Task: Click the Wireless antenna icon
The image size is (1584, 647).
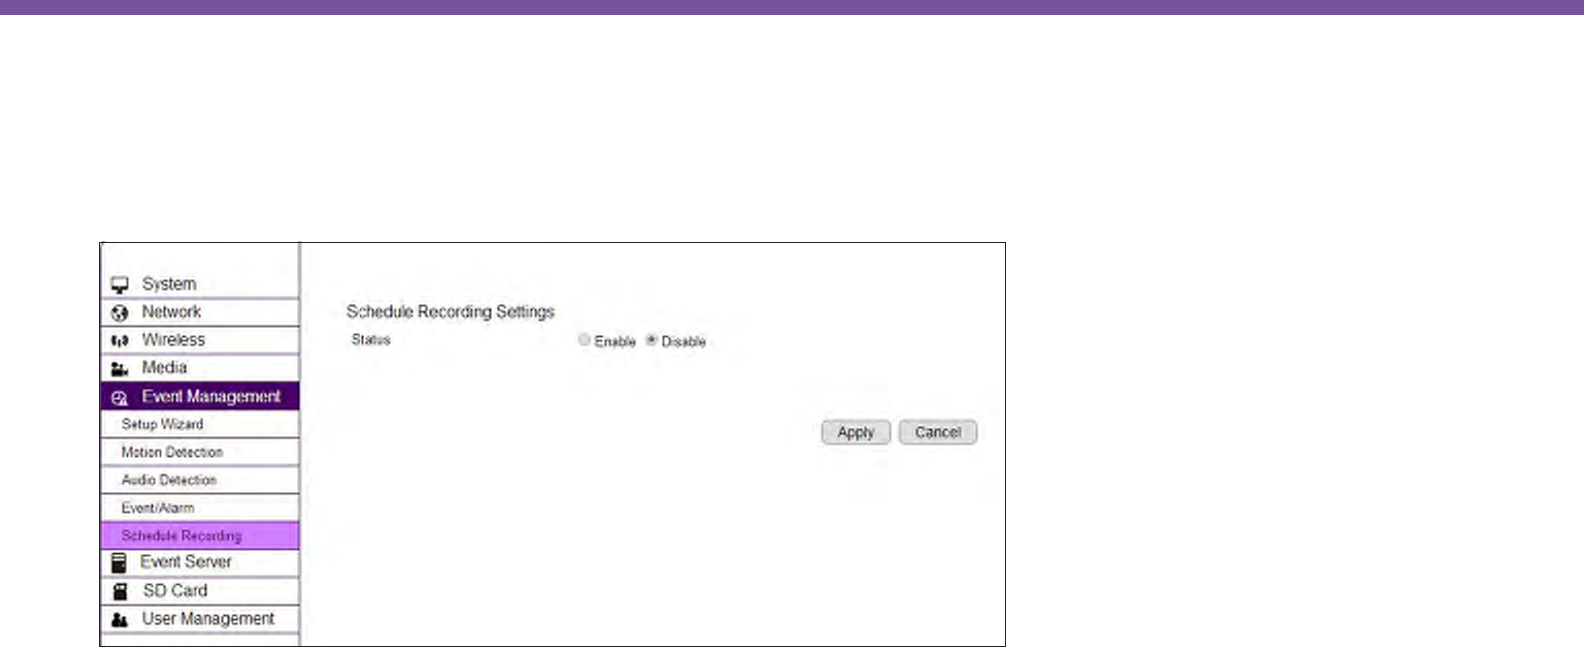Action: click(120, 341)
